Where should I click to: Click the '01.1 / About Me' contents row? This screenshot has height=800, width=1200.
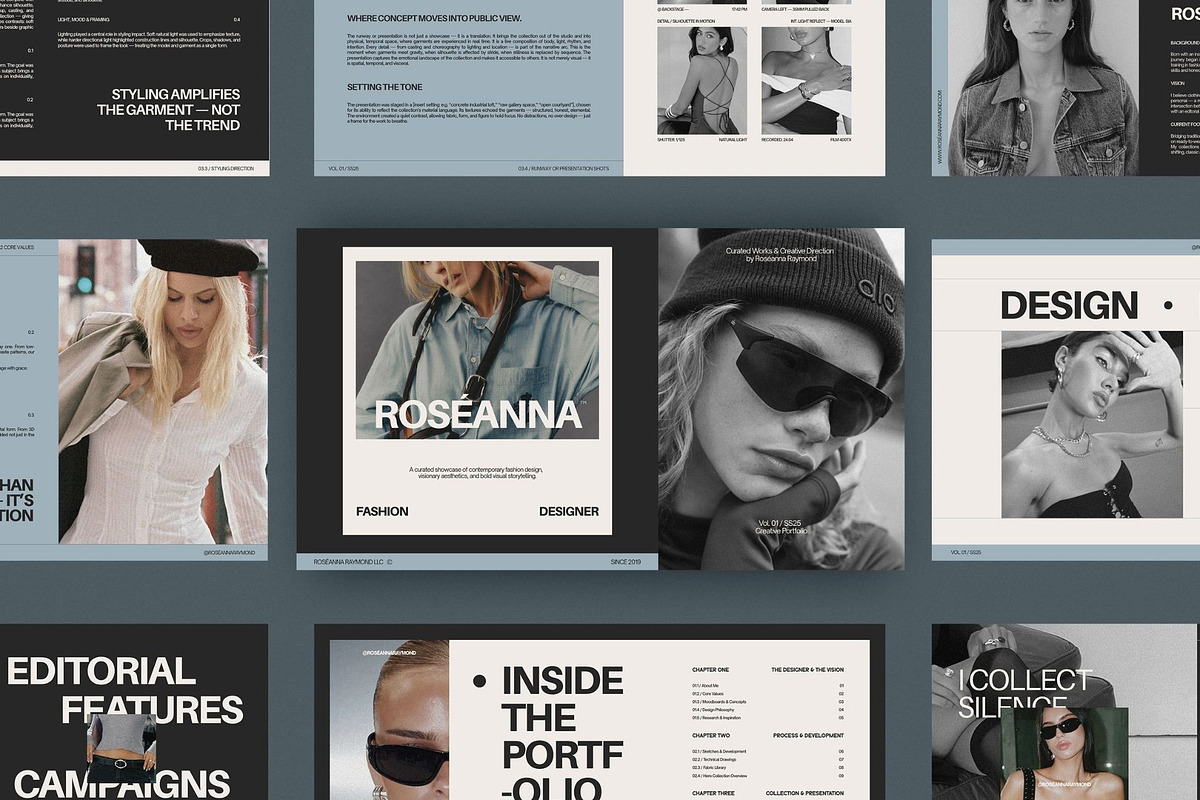(768, 686)
